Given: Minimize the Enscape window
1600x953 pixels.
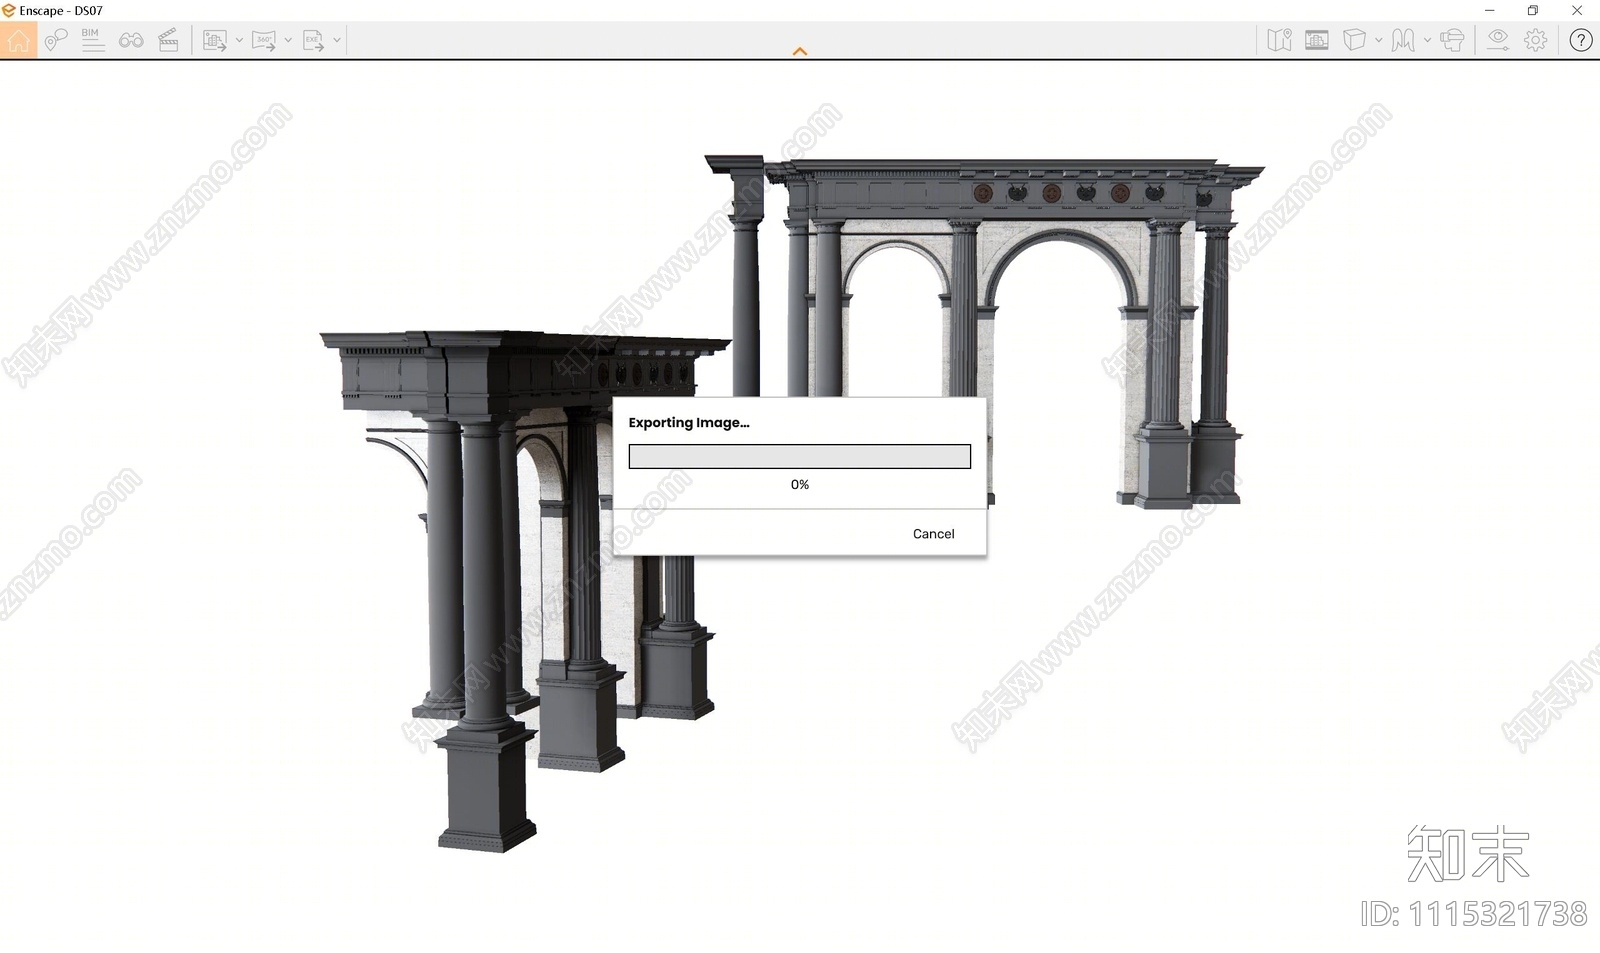Looking at the screenshot, I should point(1489,10).
